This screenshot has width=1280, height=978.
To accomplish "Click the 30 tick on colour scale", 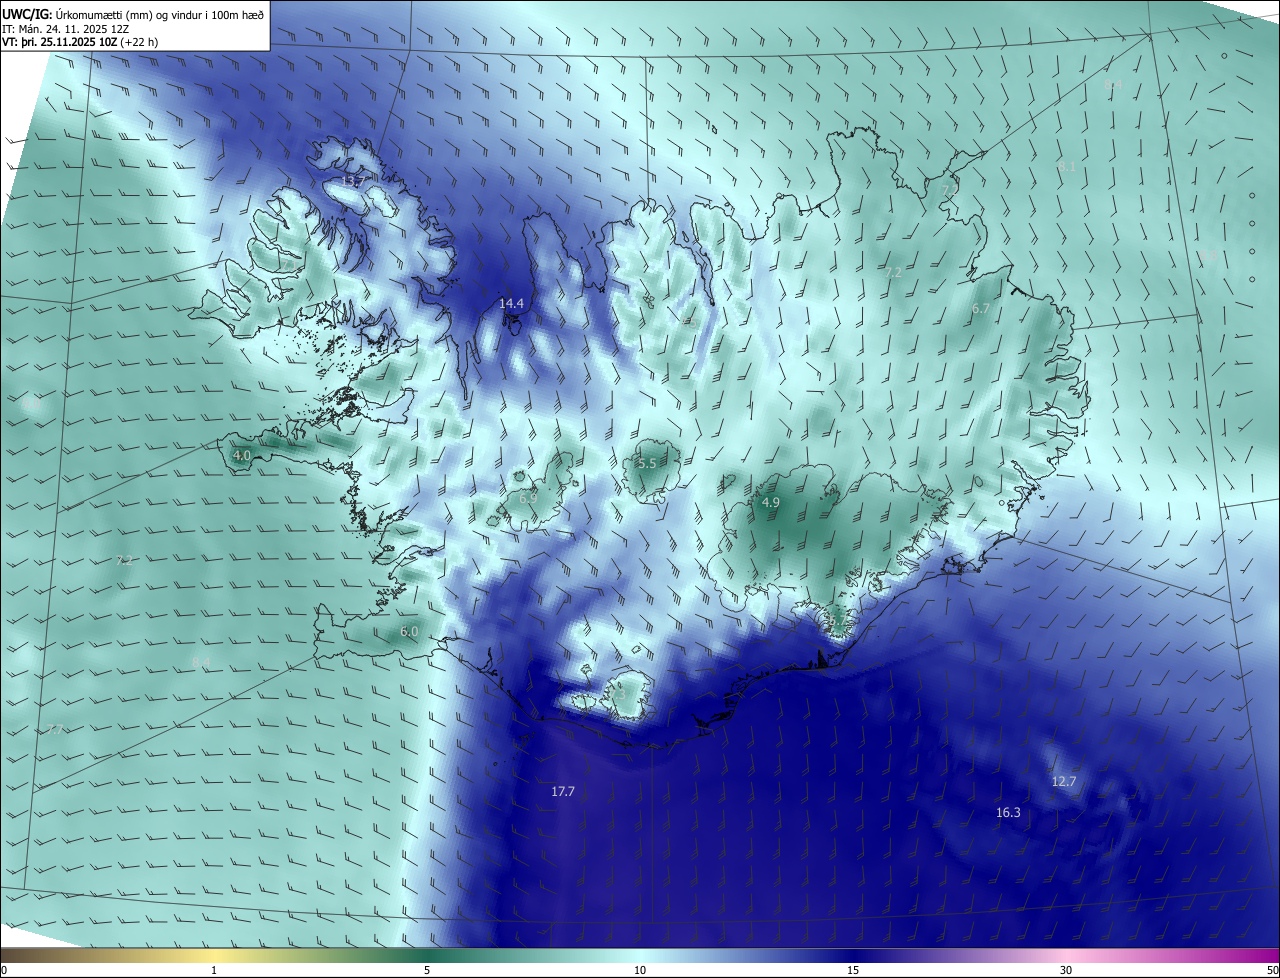I will tap(1066, 970).
